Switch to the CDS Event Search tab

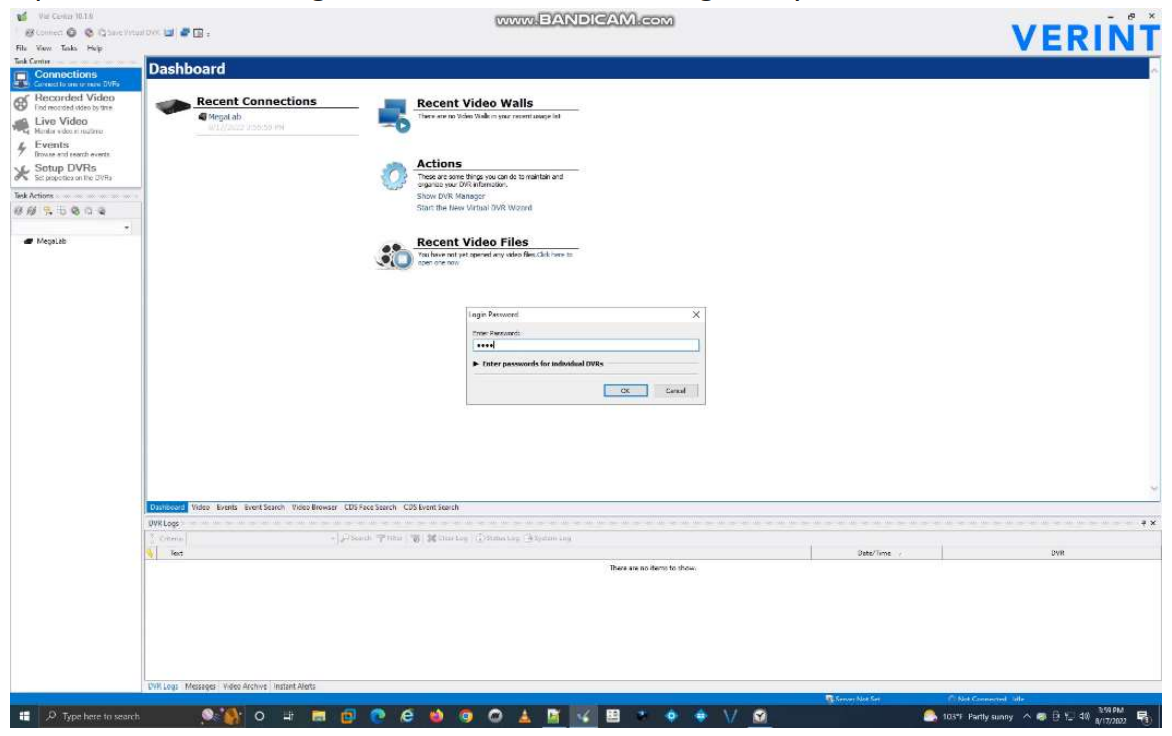[431, 507]
